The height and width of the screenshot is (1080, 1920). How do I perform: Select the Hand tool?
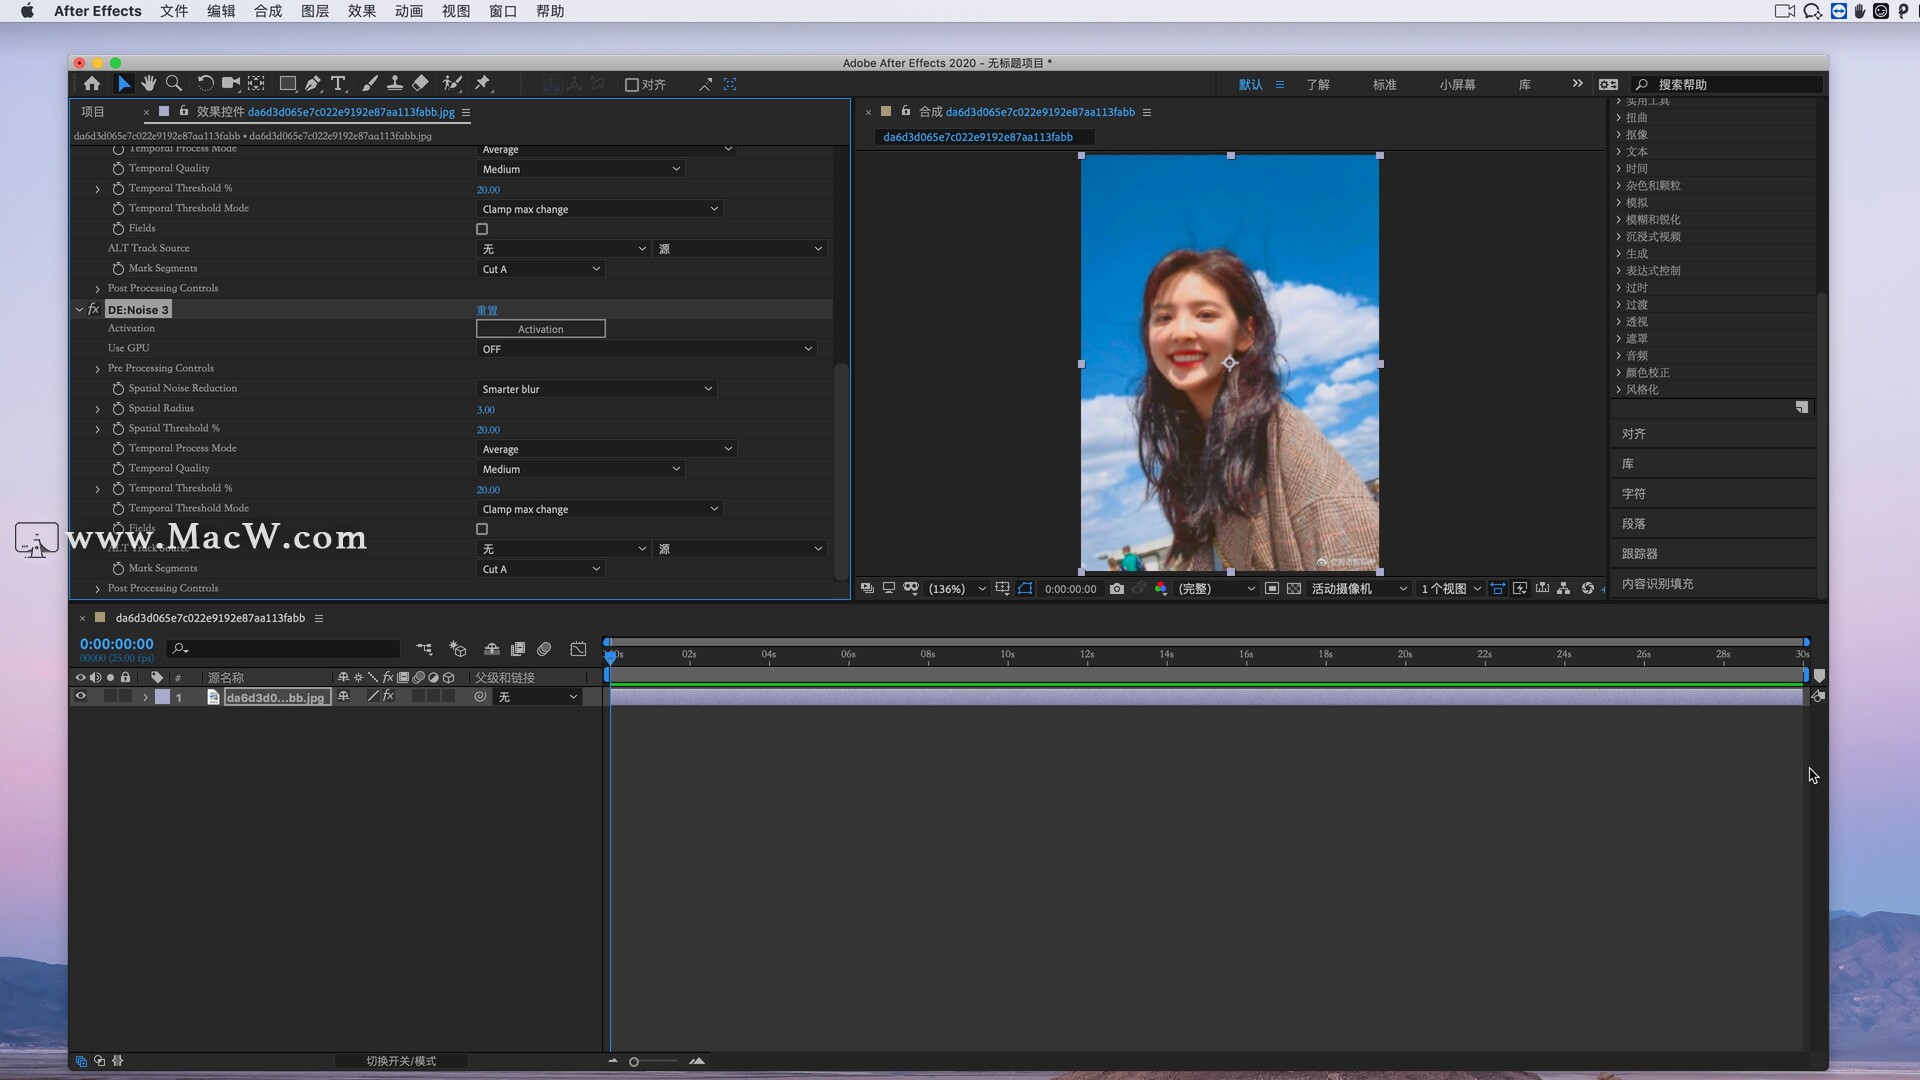(149, 84)
